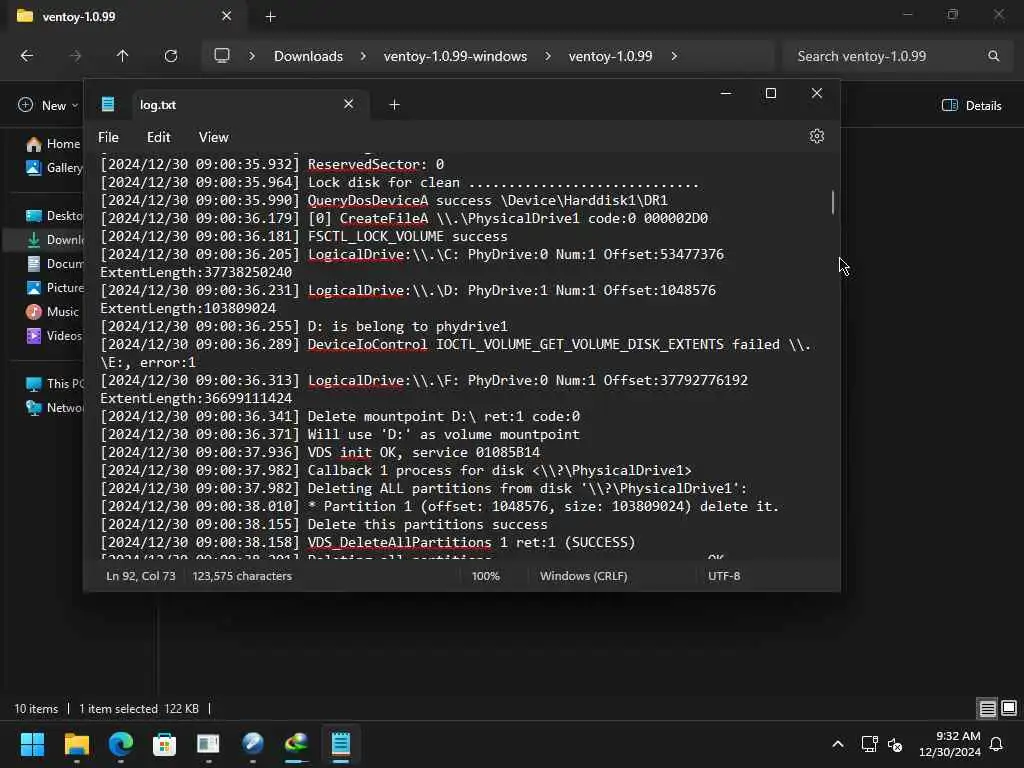The width and height of the screenshot is (1024, 768).
Task: Open Notepad settings gear icon
Action: (x=816, y=136)
